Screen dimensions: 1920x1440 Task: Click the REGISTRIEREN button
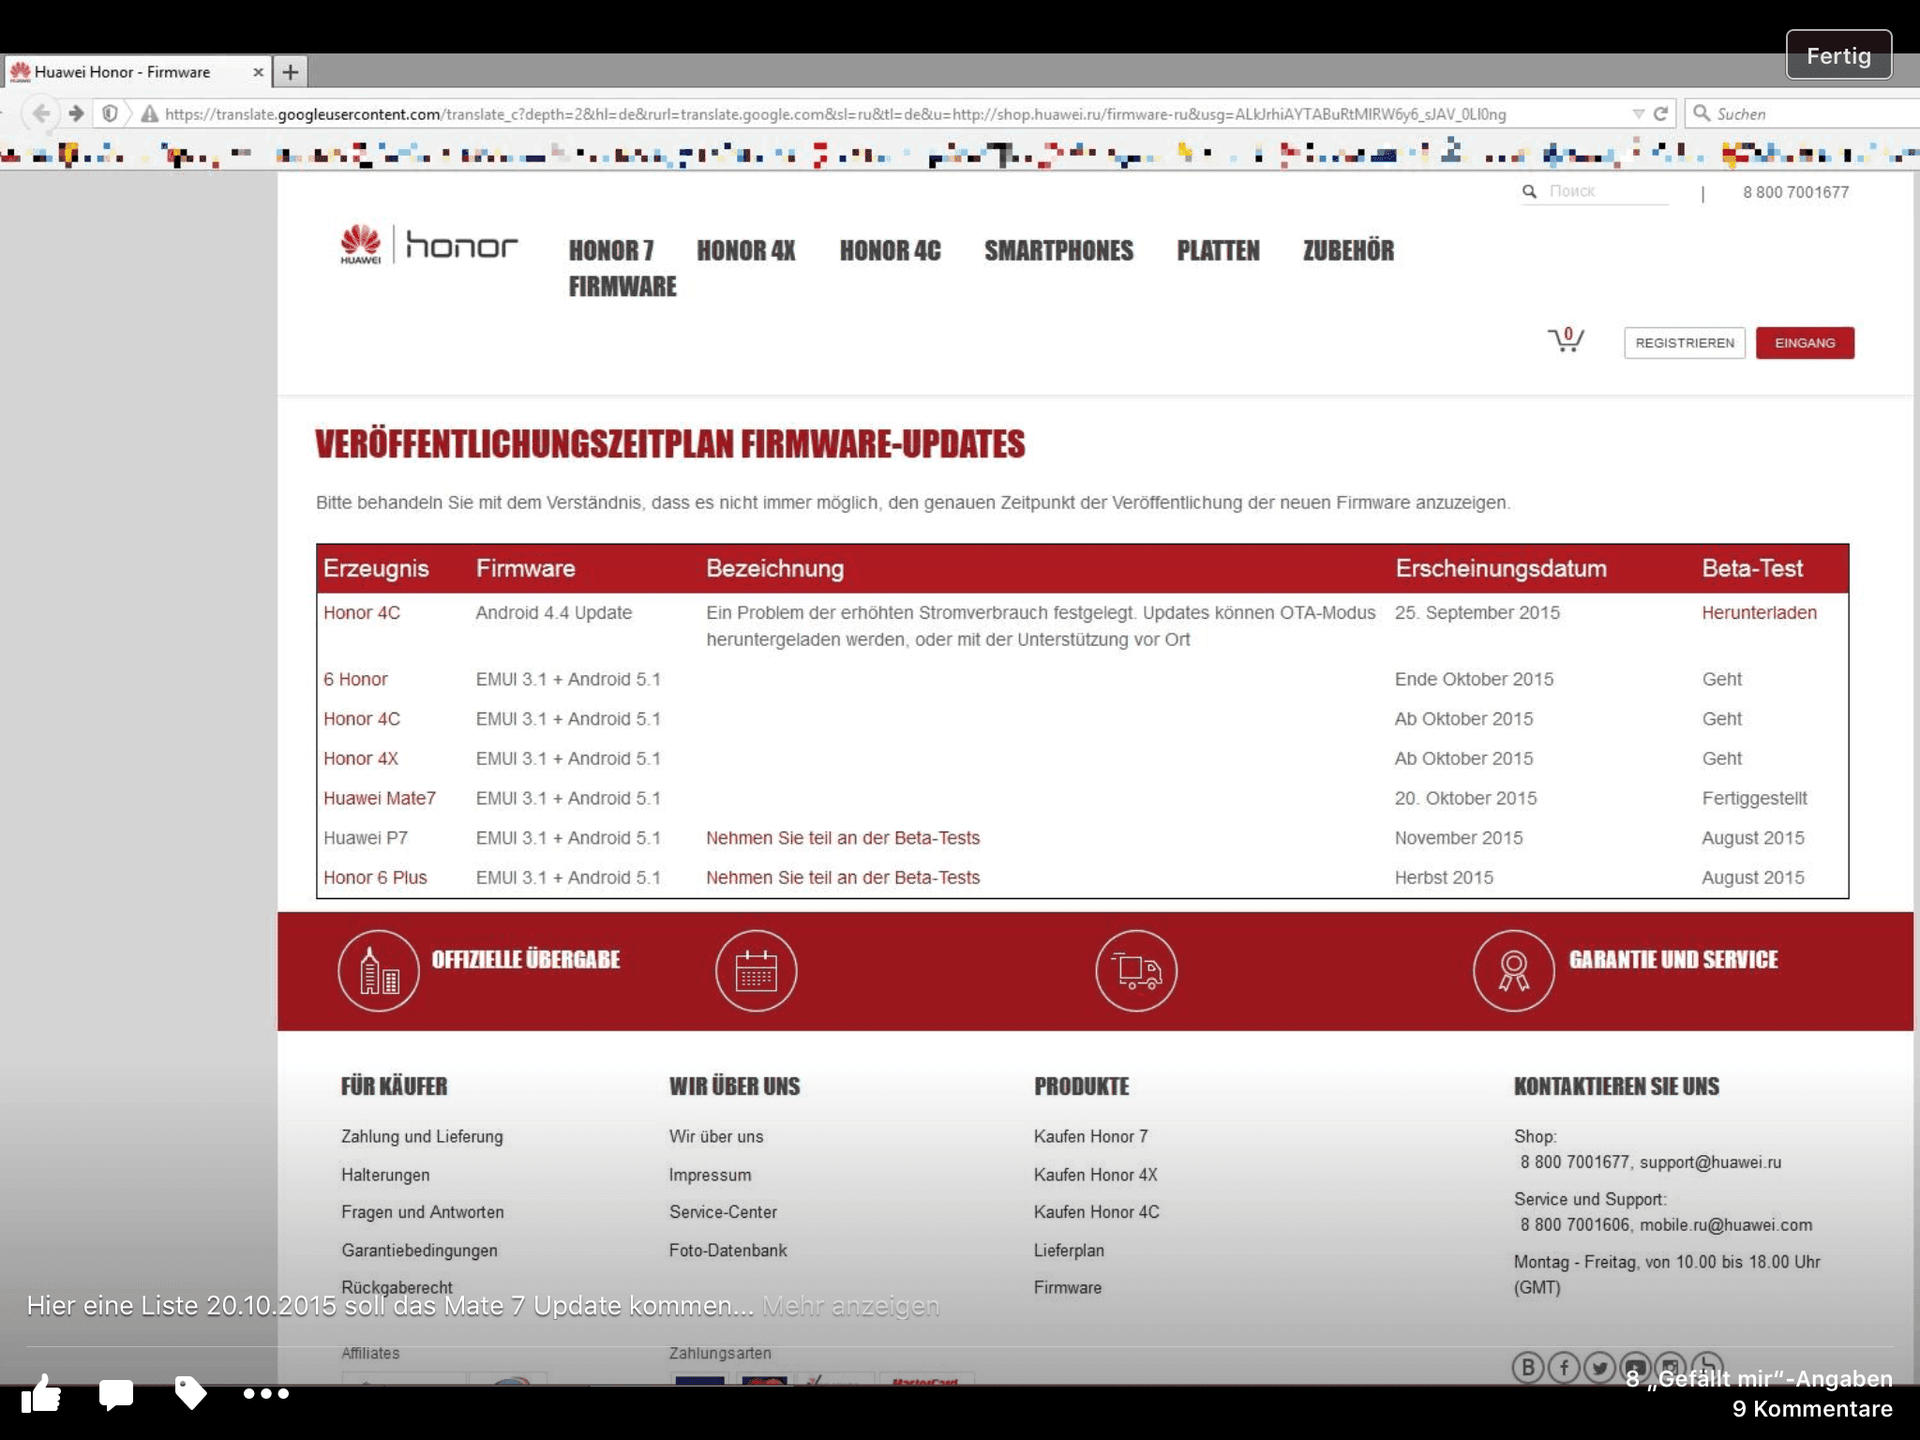[1685, 343]
